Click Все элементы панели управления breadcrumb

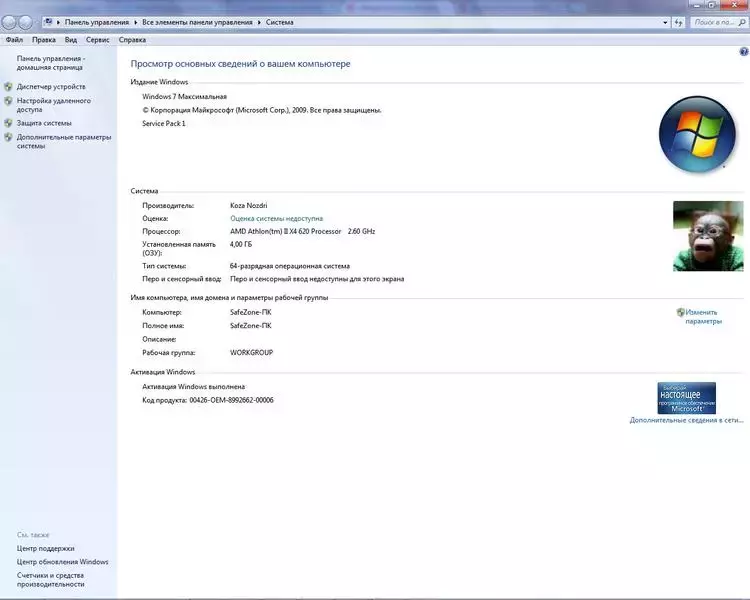[197, 22]
